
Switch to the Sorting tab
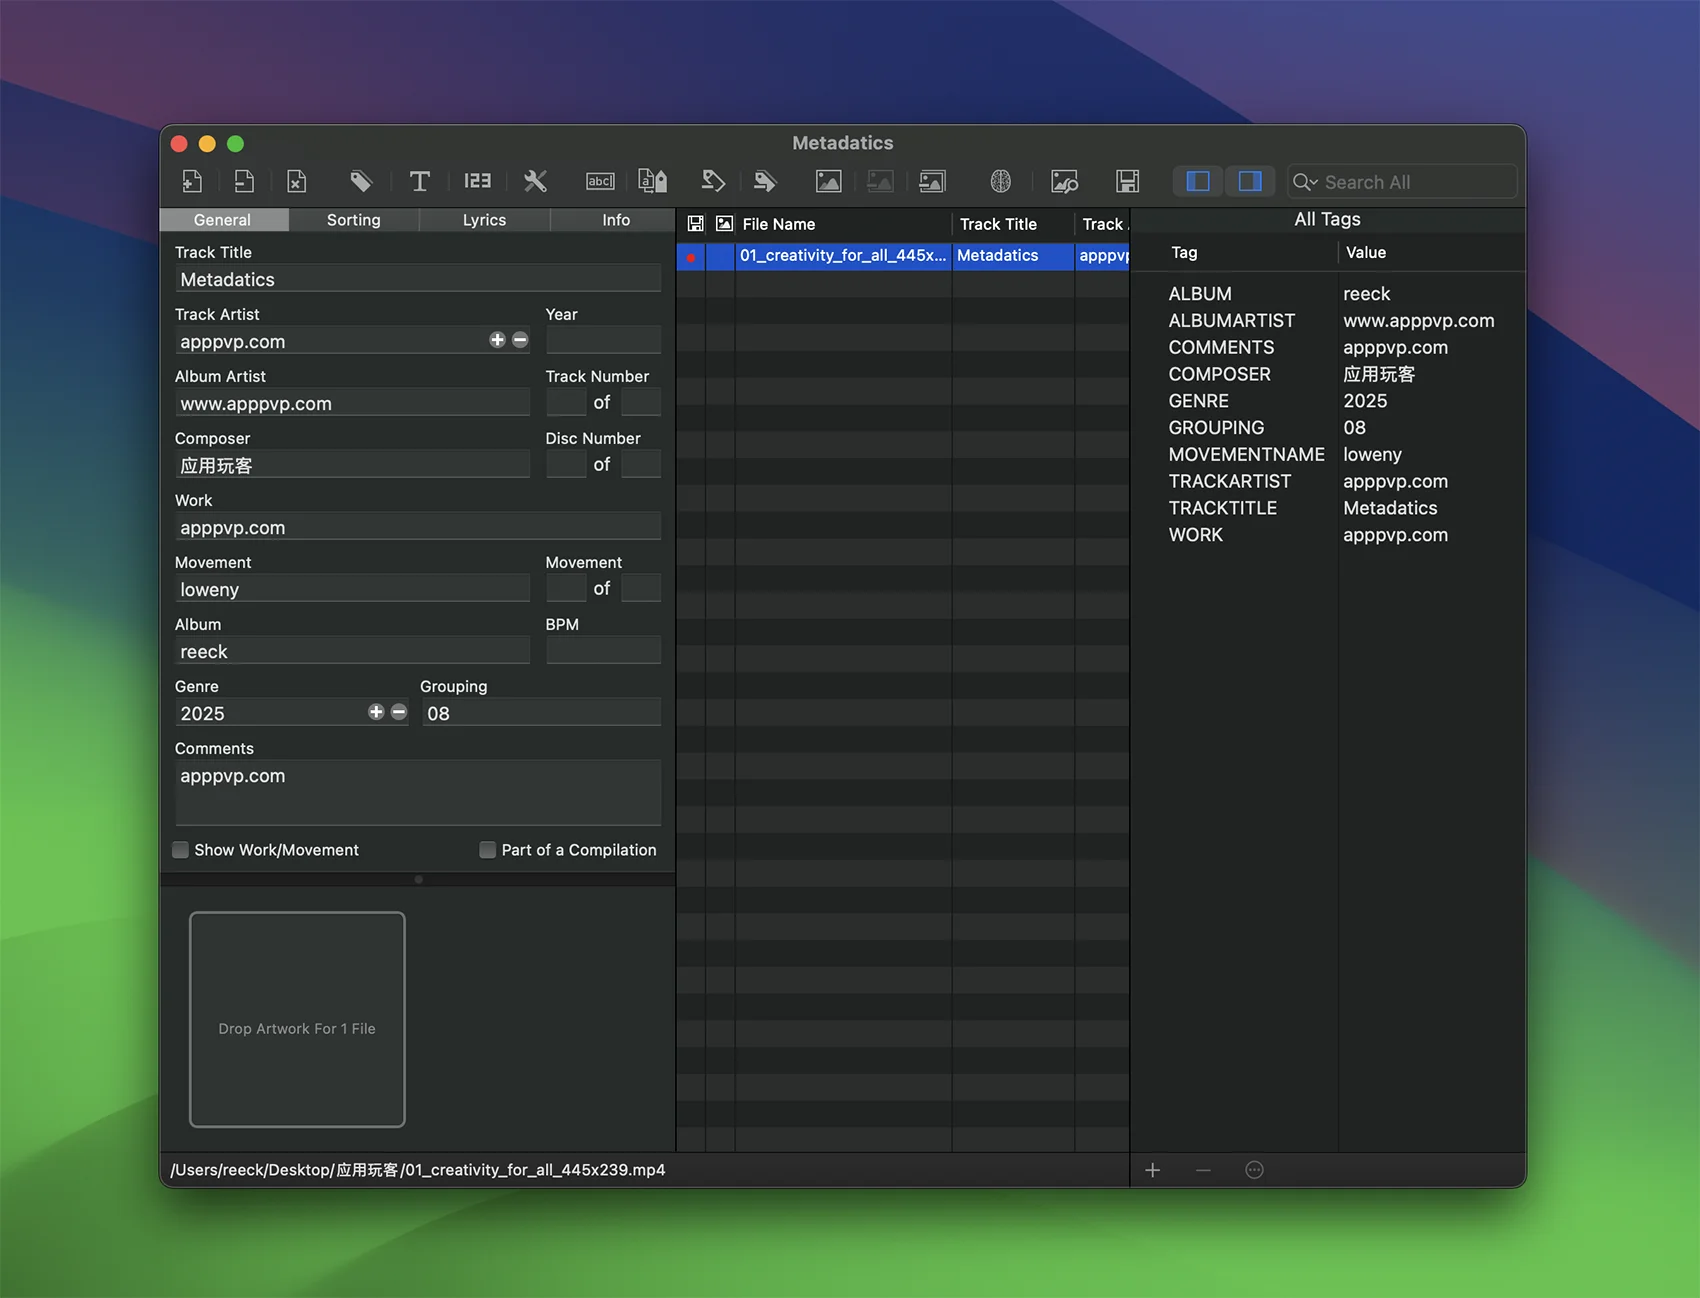click(354, 220)
